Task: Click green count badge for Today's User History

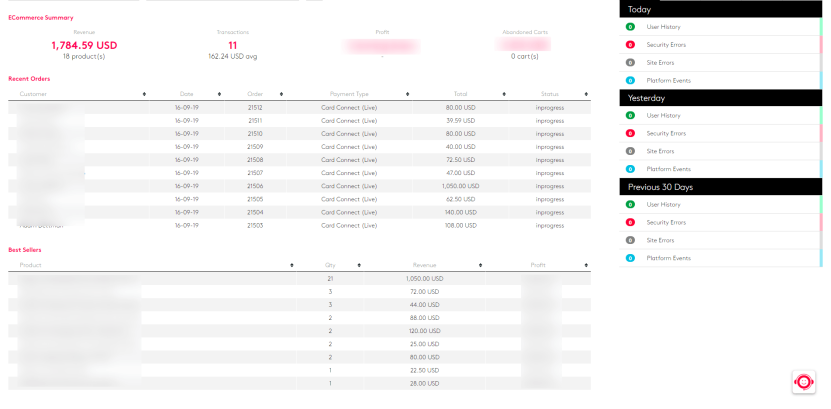Action: point(630,27)
